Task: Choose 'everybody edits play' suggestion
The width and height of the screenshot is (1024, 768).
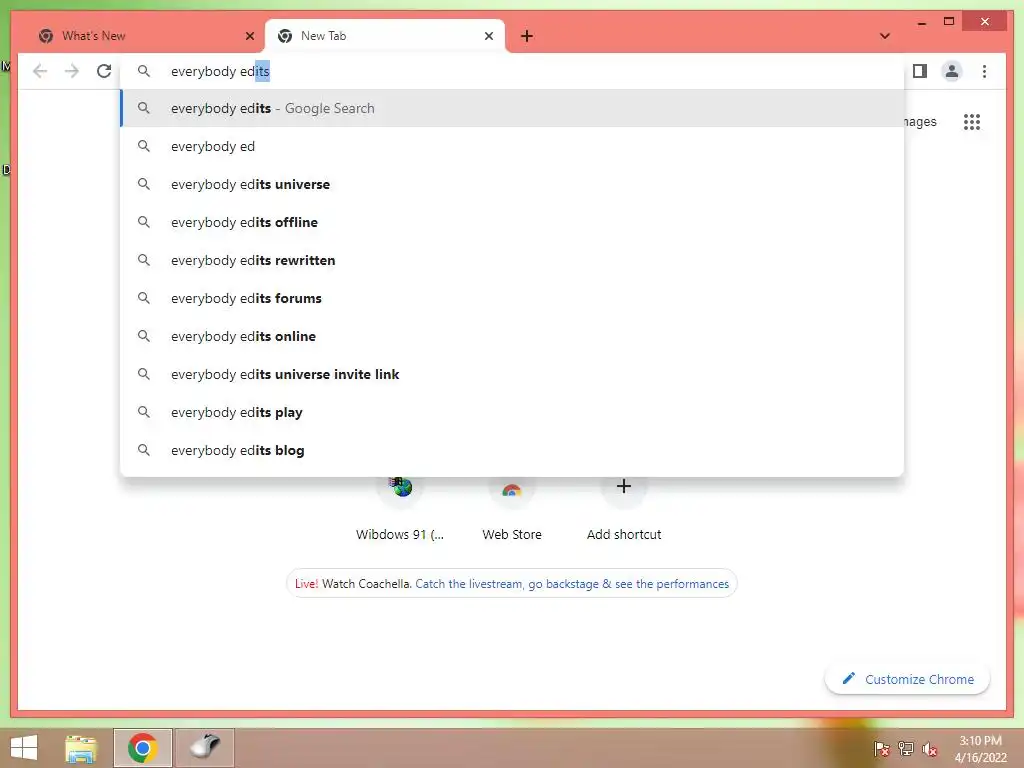Action: 512,412
